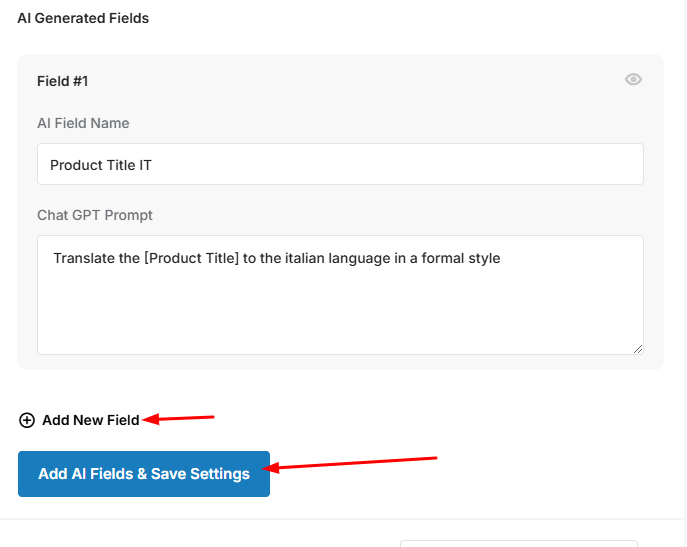
Task: Click the AI Field Name label
Action: [x=83, y=123]
